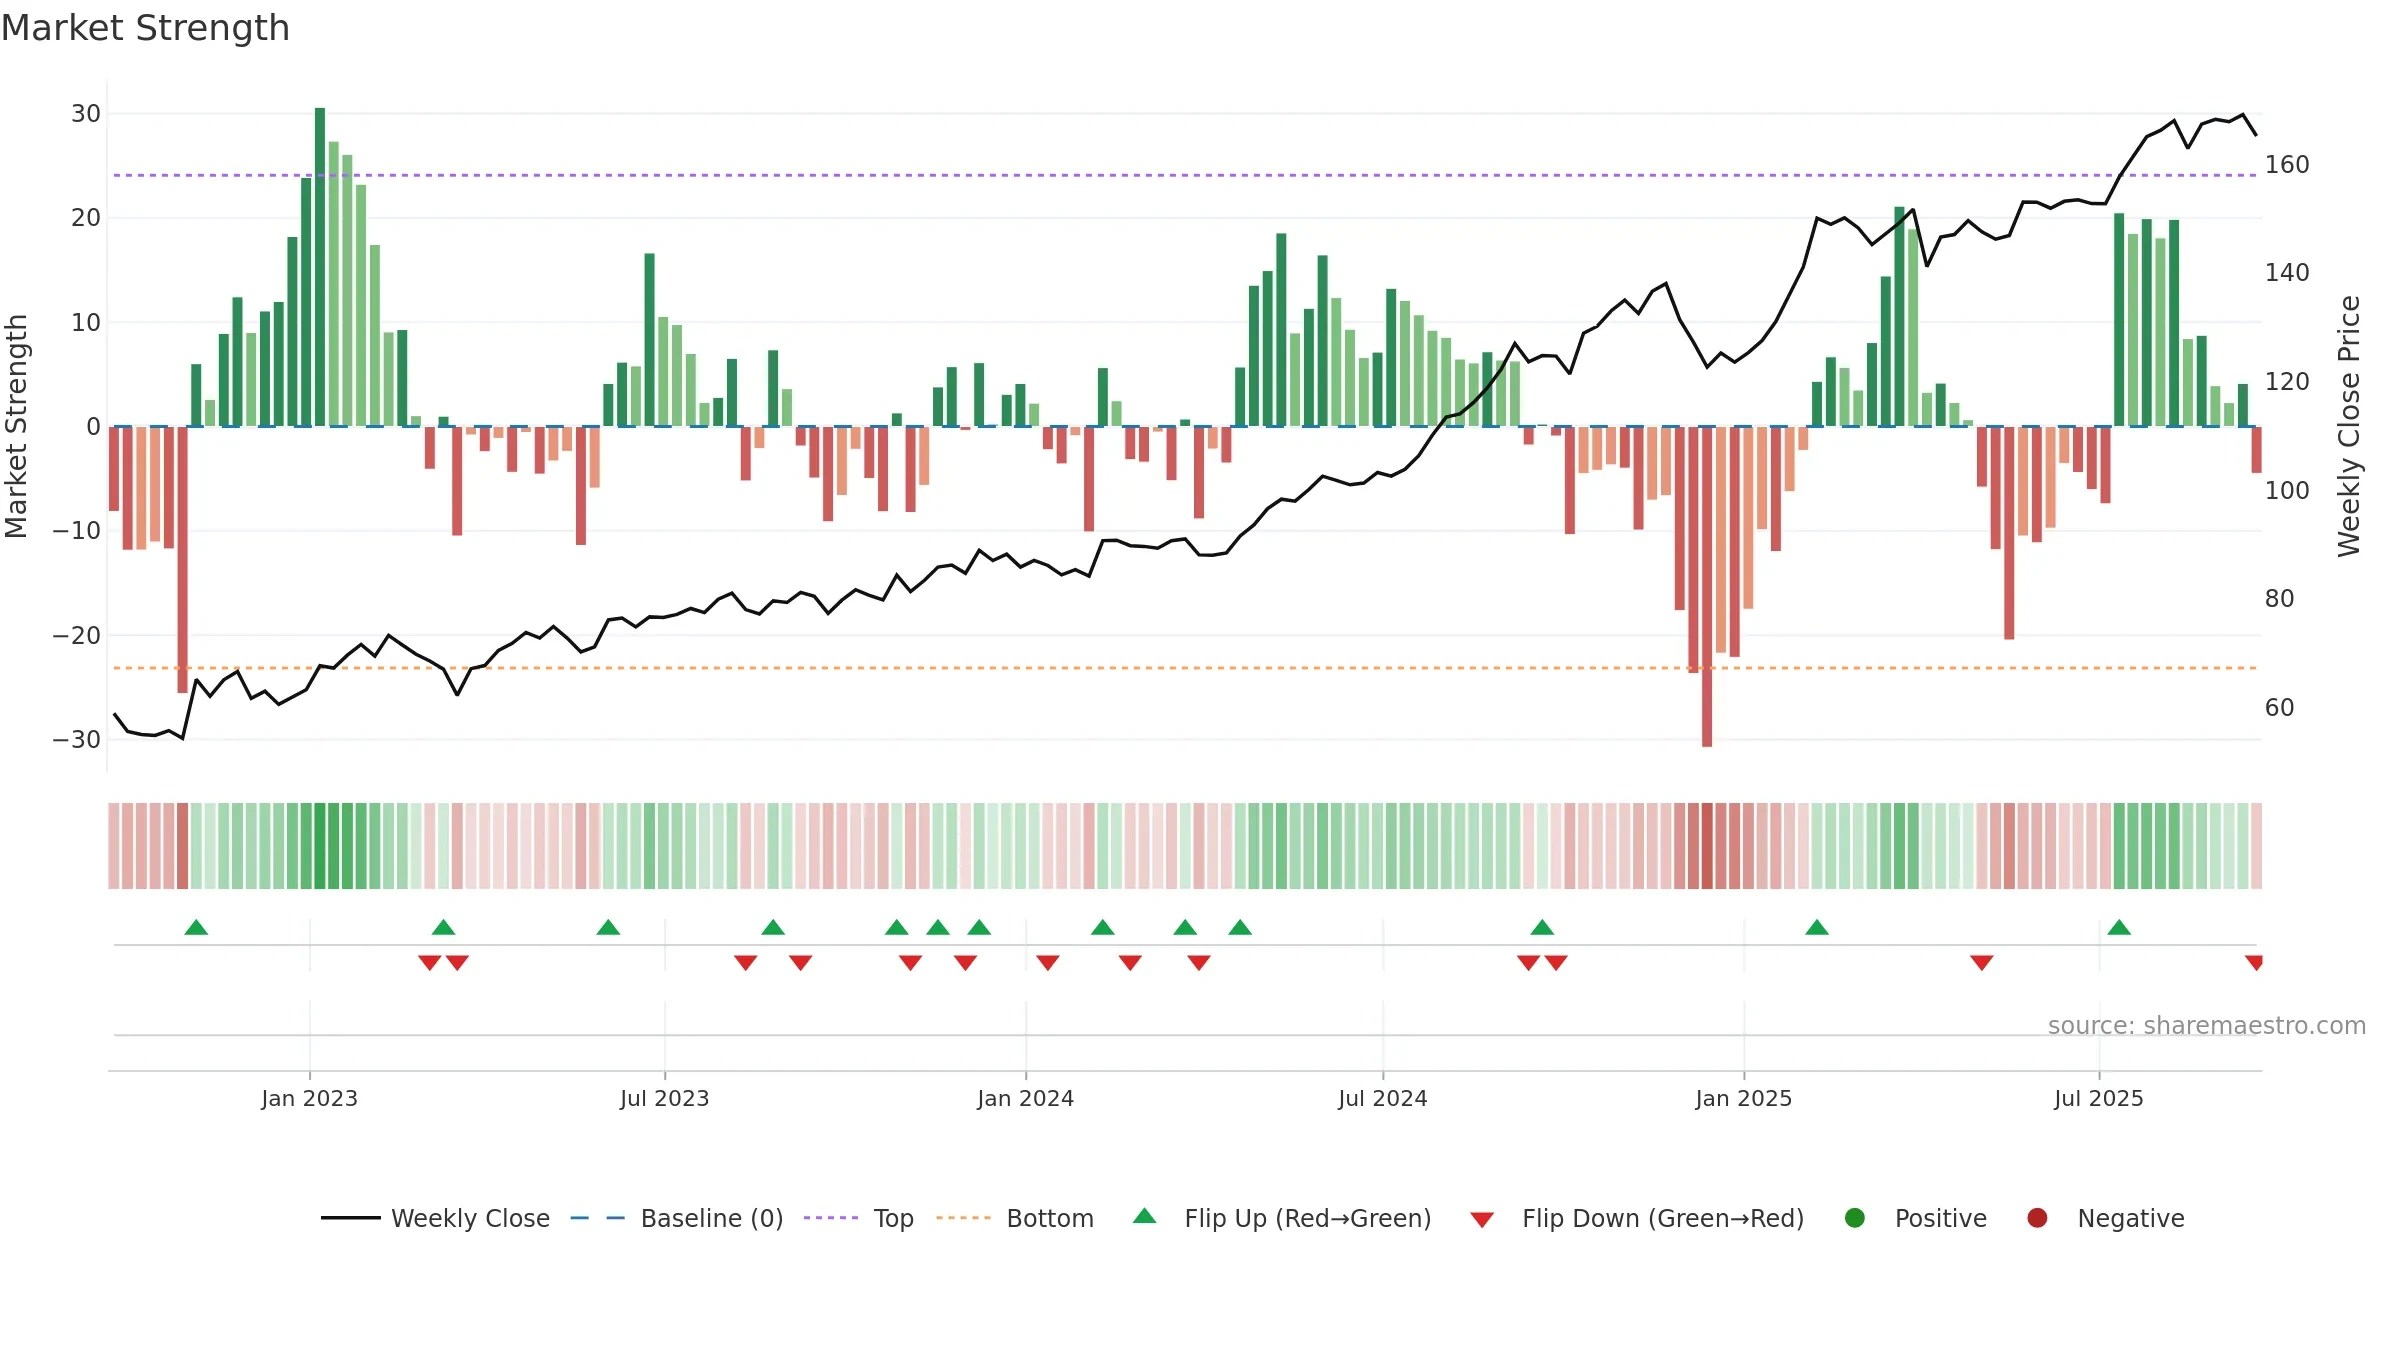Click the dark red heatmap cell near Dec 2024

[x=1707, y=846]
